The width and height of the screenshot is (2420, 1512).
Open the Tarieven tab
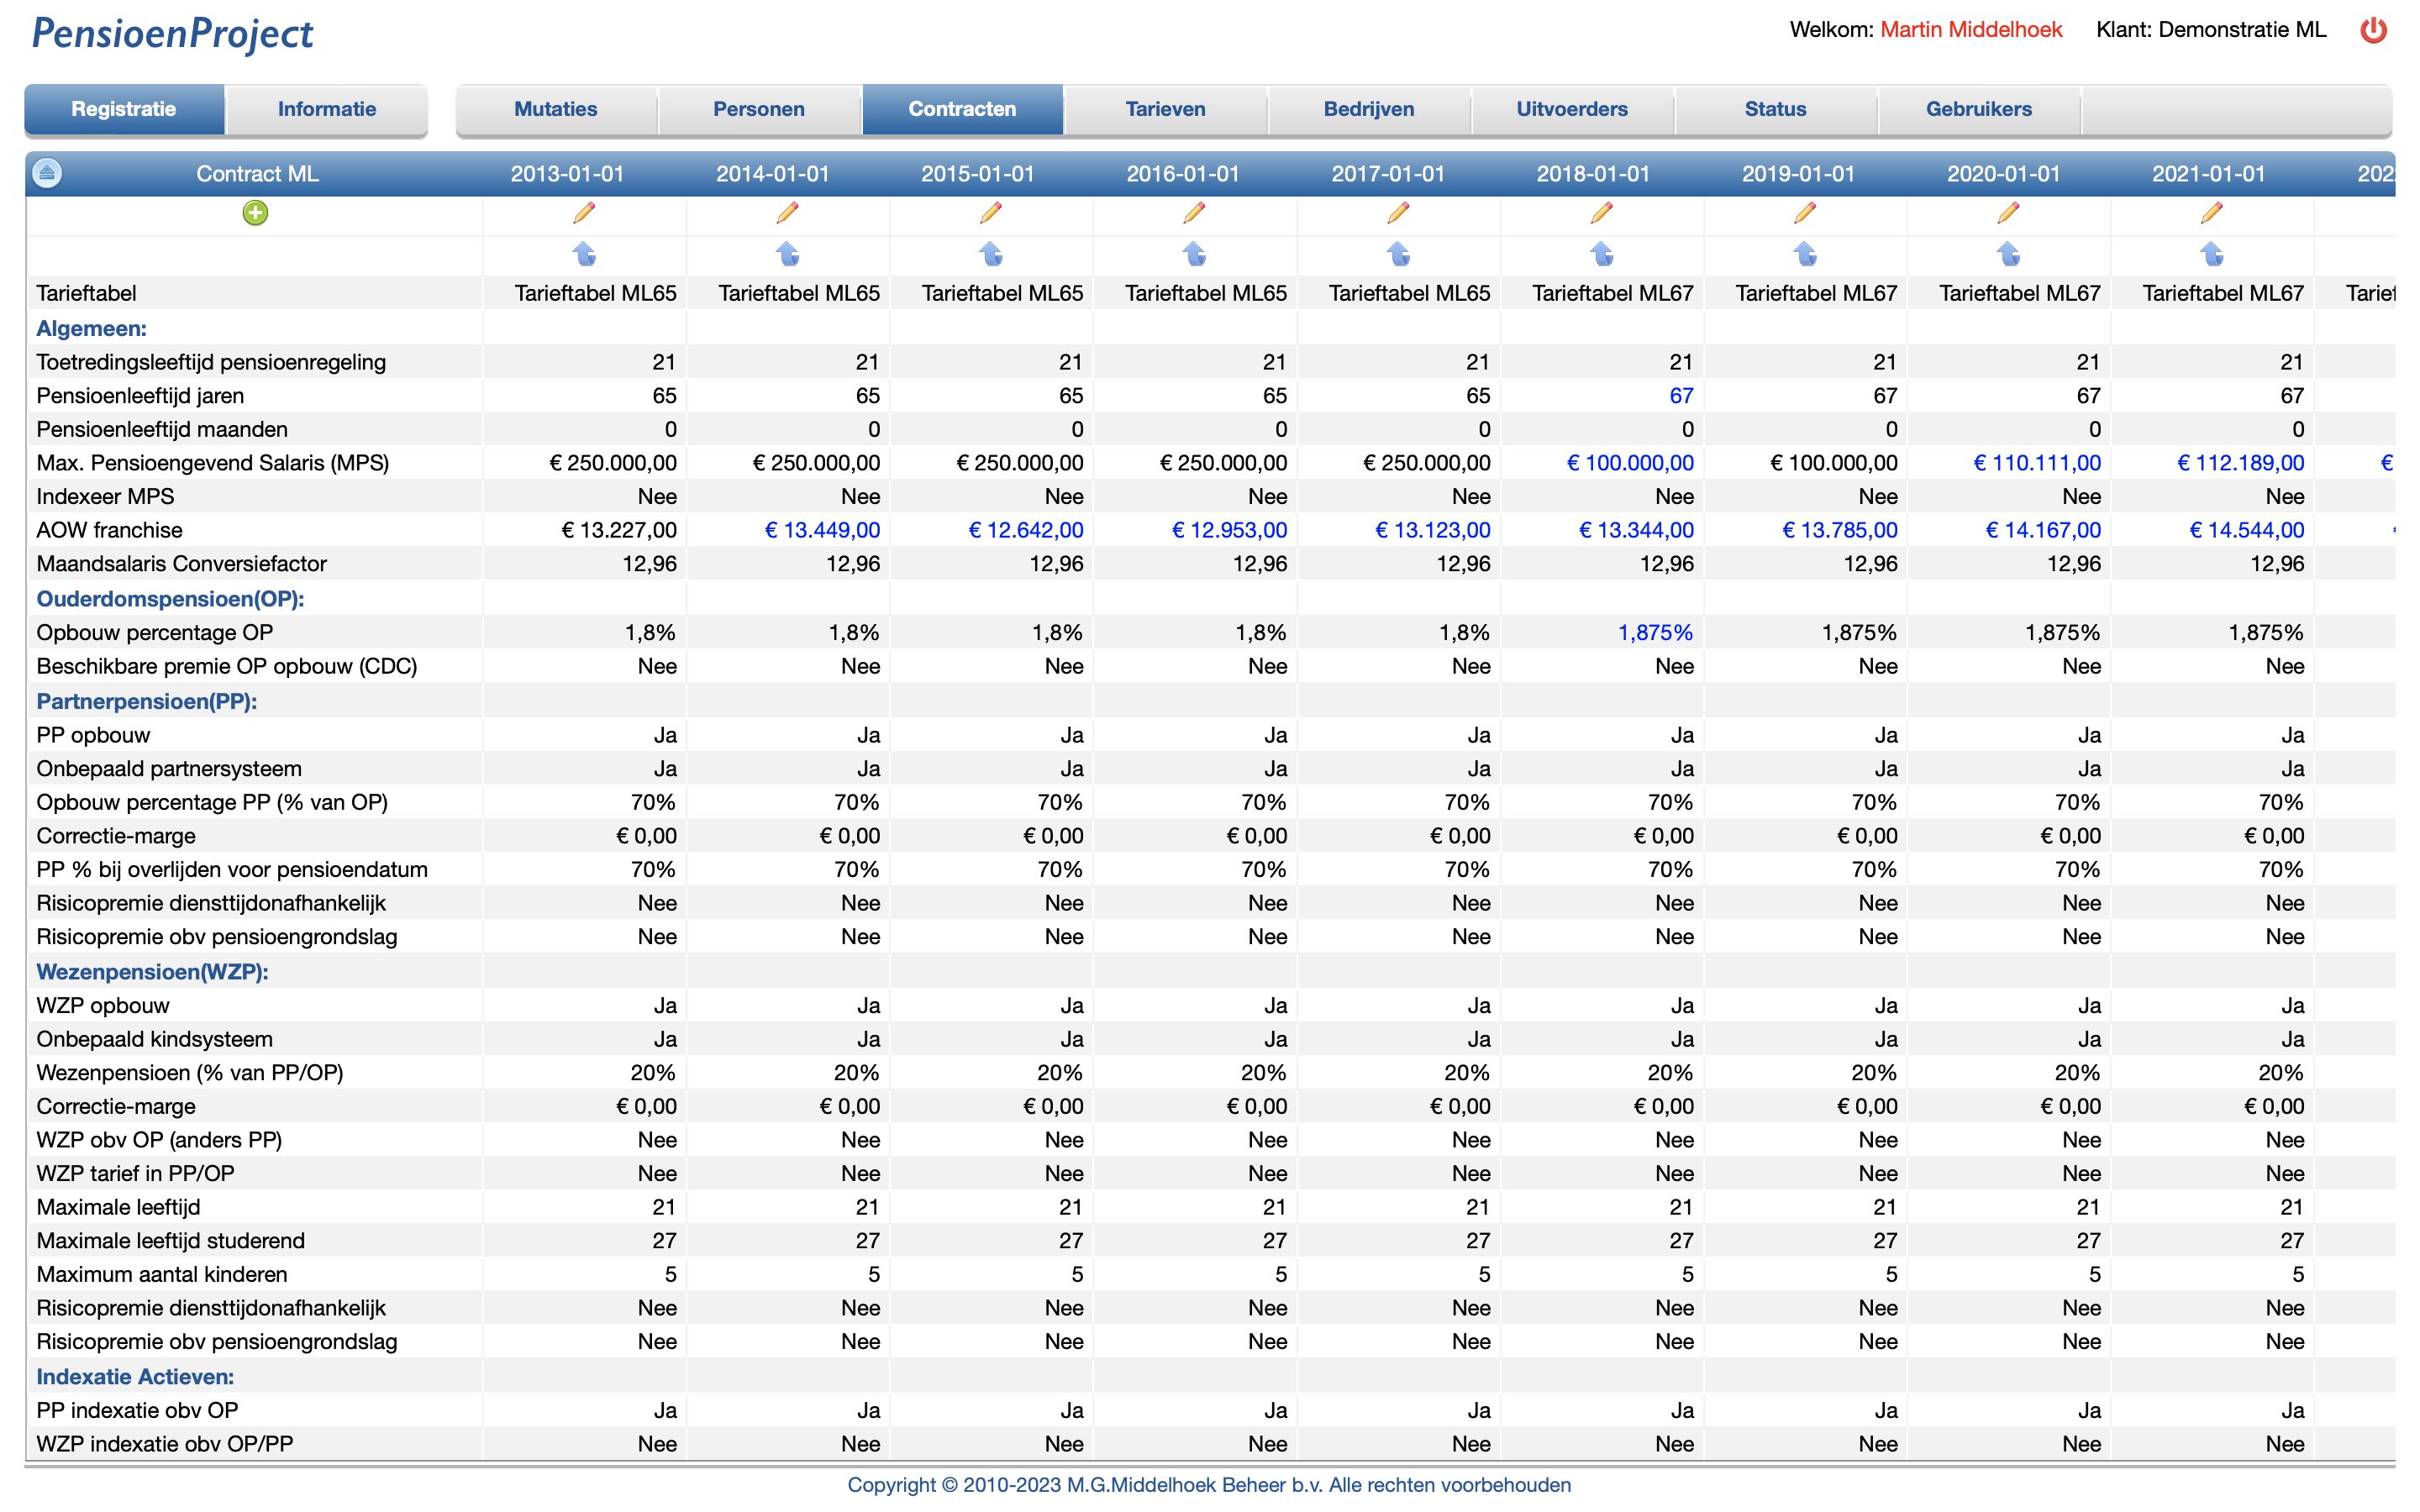point(1165,109)
